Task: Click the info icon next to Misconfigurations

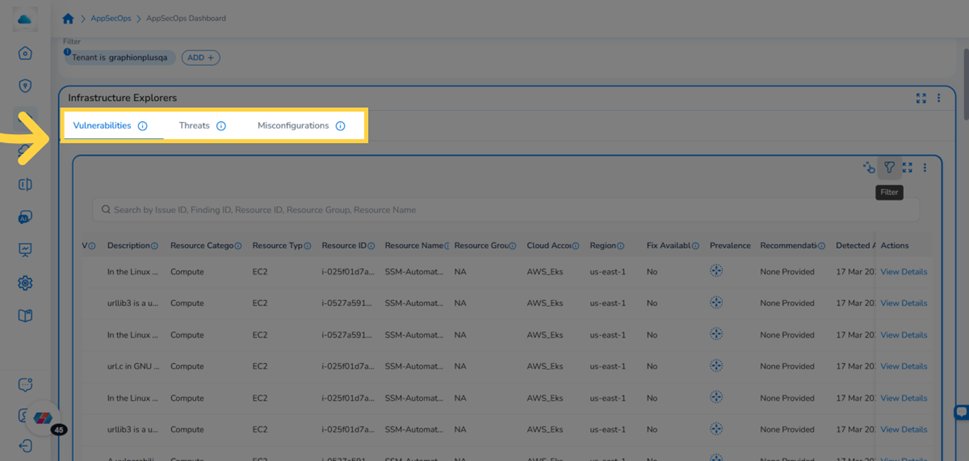Action: coord(340,126)
